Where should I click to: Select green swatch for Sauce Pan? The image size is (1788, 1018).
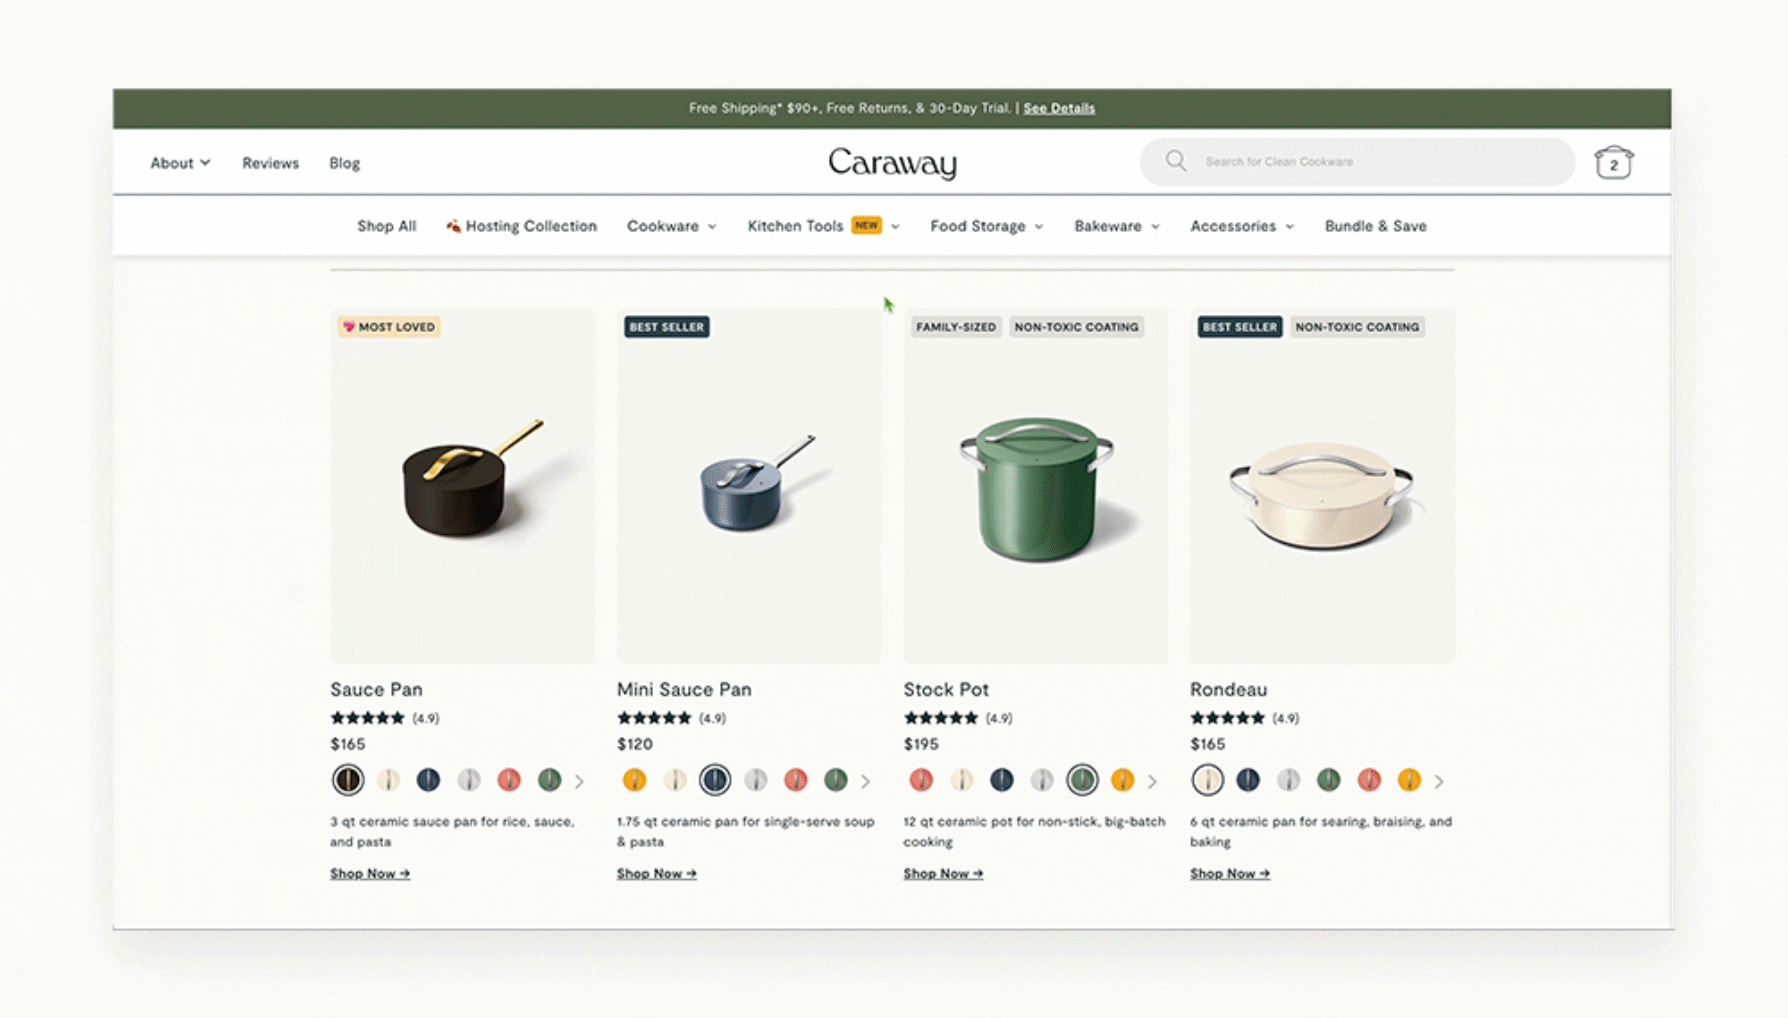(549, 779)
